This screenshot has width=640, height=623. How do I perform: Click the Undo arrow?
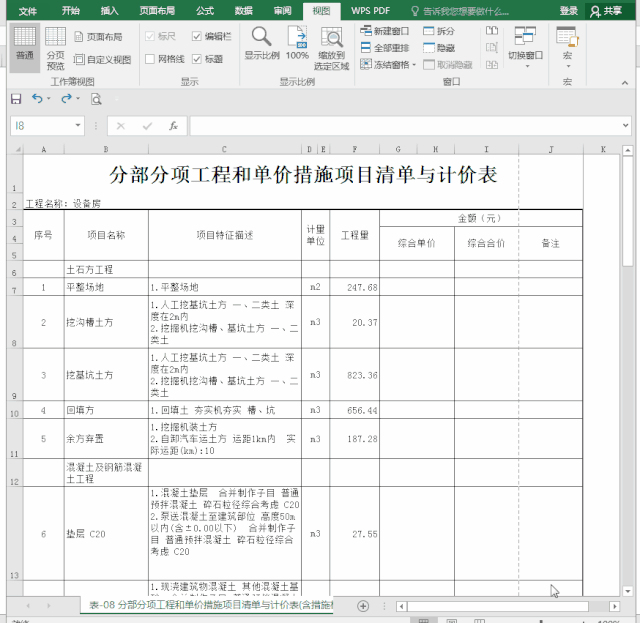point(37,98)
